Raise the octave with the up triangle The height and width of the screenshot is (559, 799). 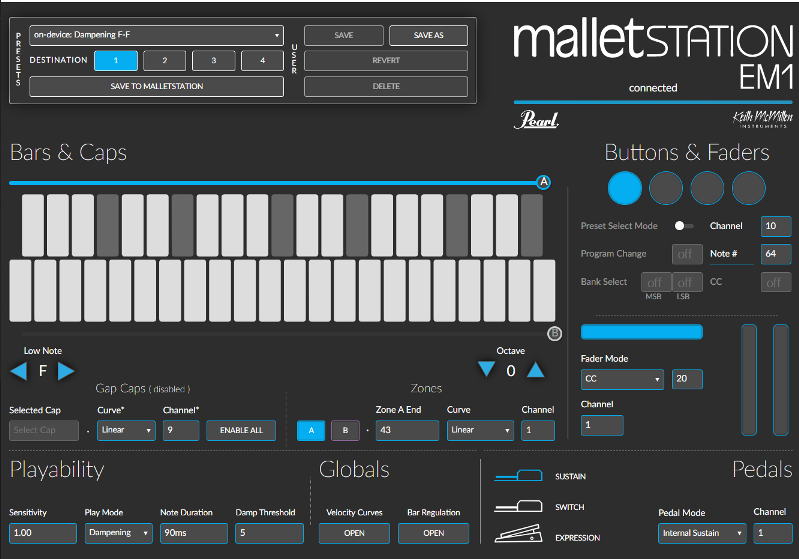(x=536, y=369)
